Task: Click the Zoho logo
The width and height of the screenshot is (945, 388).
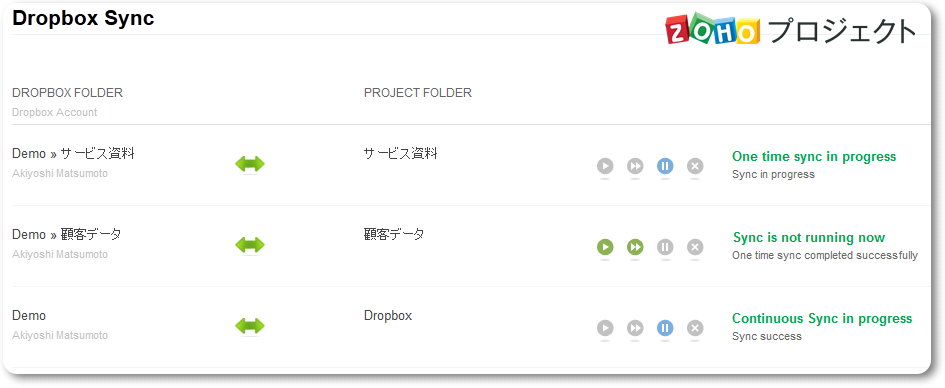Action: click(x=712, y=29)
